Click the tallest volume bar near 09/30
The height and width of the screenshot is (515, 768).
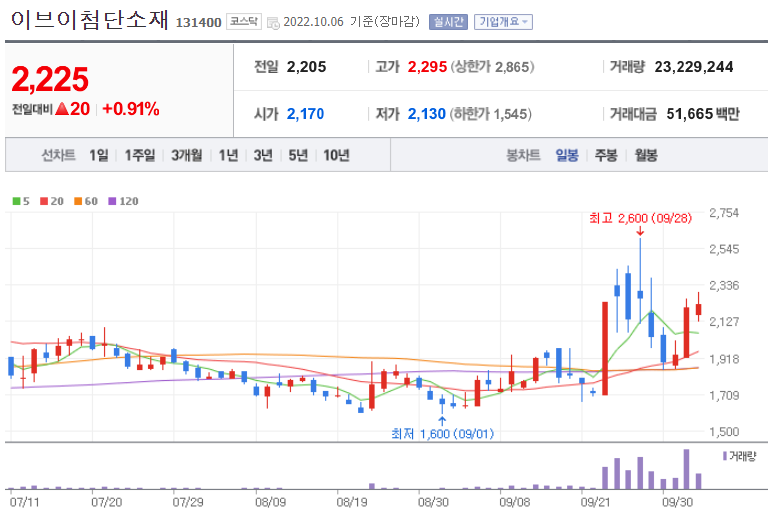[687, 469]
